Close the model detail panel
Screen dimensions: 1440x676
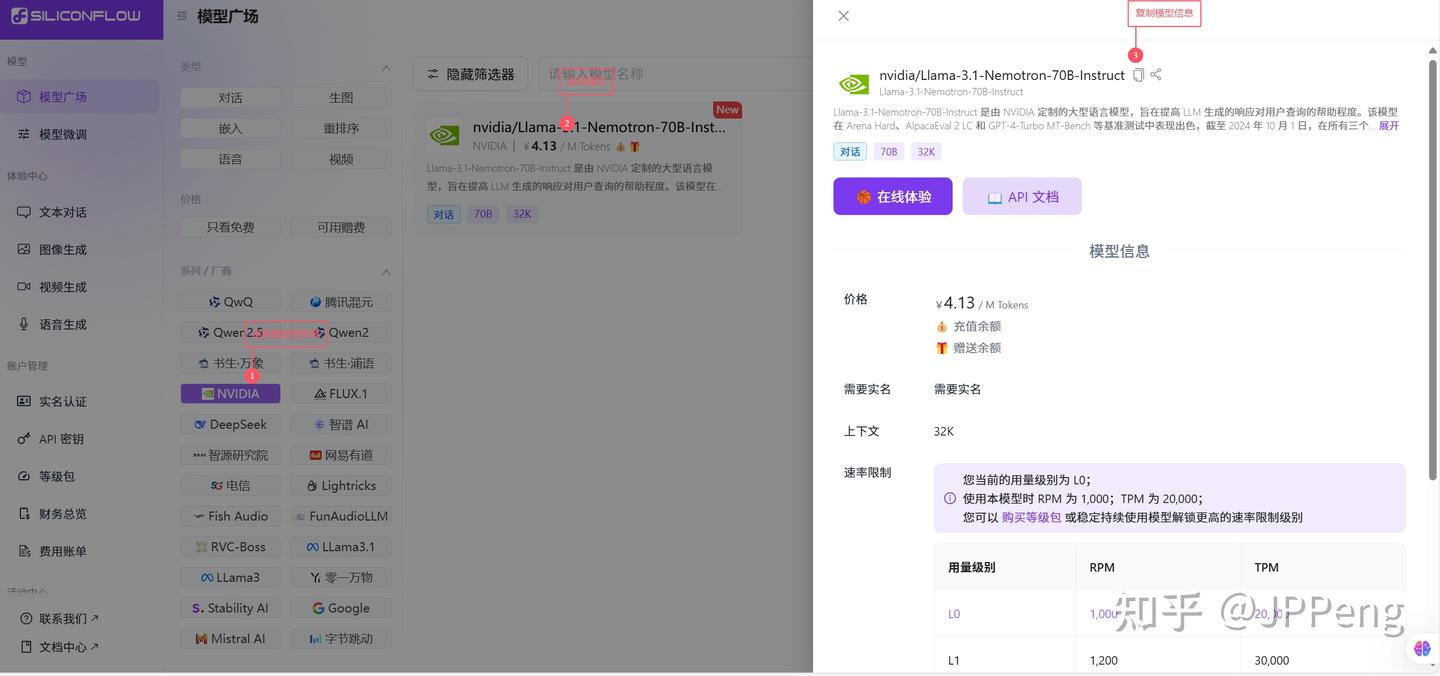(x=843, y=16)
